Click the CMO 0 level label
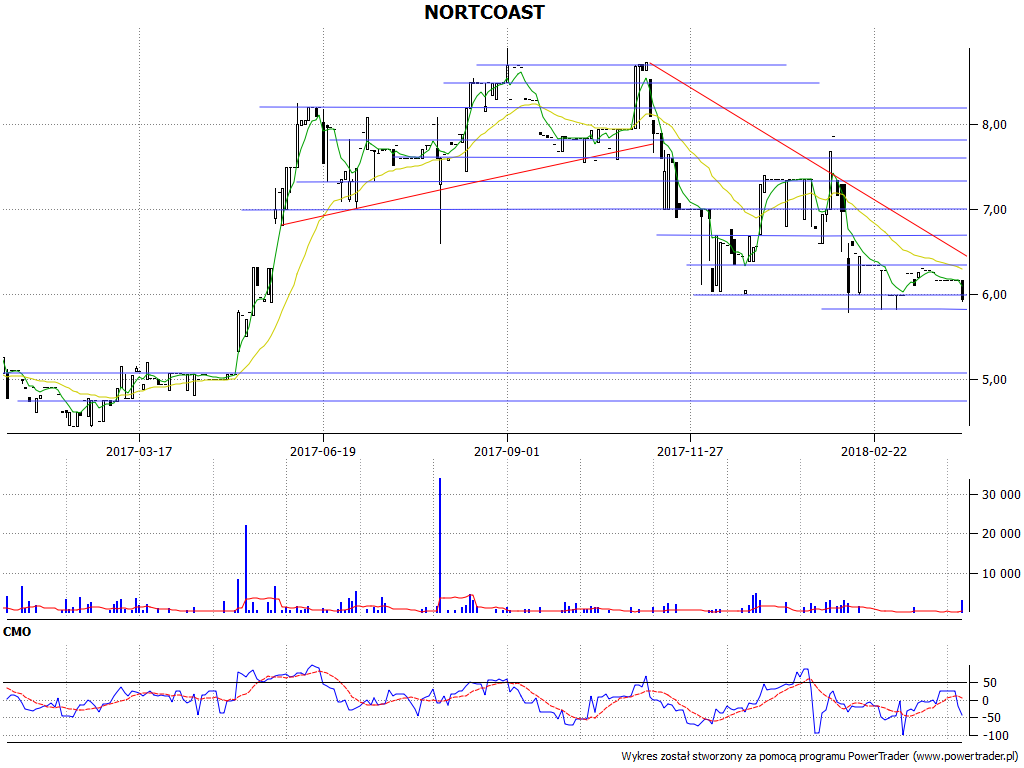The width and height of the screenshot is (1024, 768). click(x=986, y=701)
